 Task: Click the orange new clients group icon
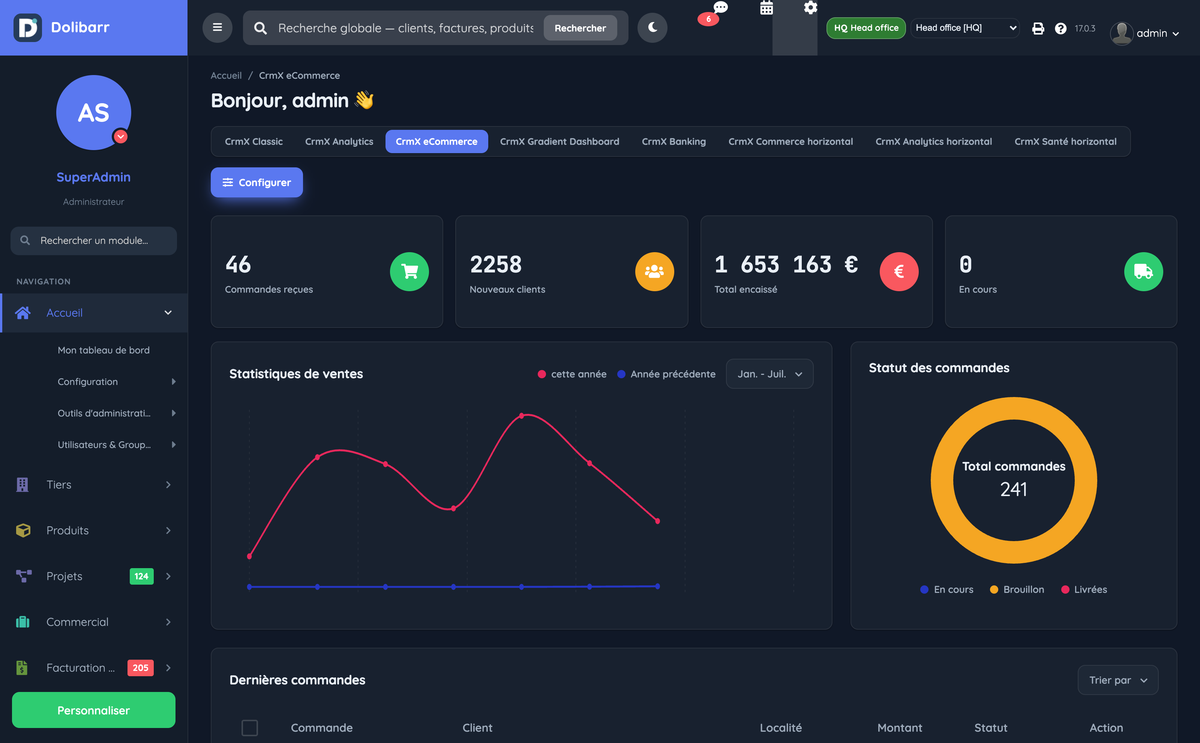coord(654,271)
